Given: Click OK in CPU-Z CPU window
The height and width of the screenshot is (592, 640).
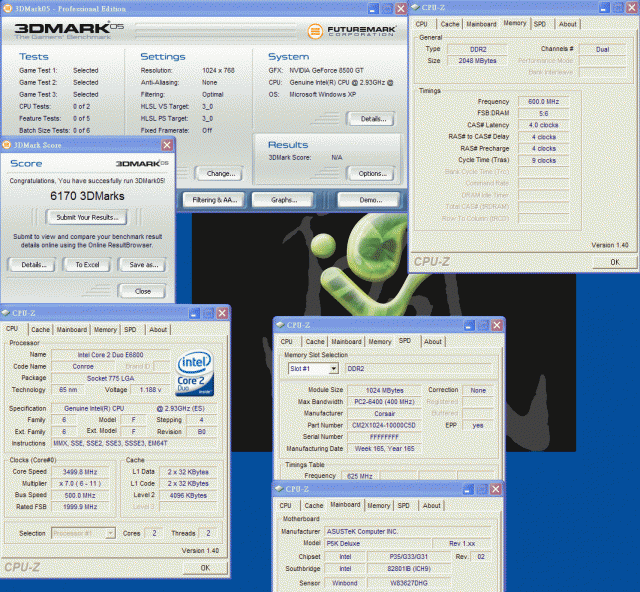Looking at the screenshot, I should (x=205, y=568).
